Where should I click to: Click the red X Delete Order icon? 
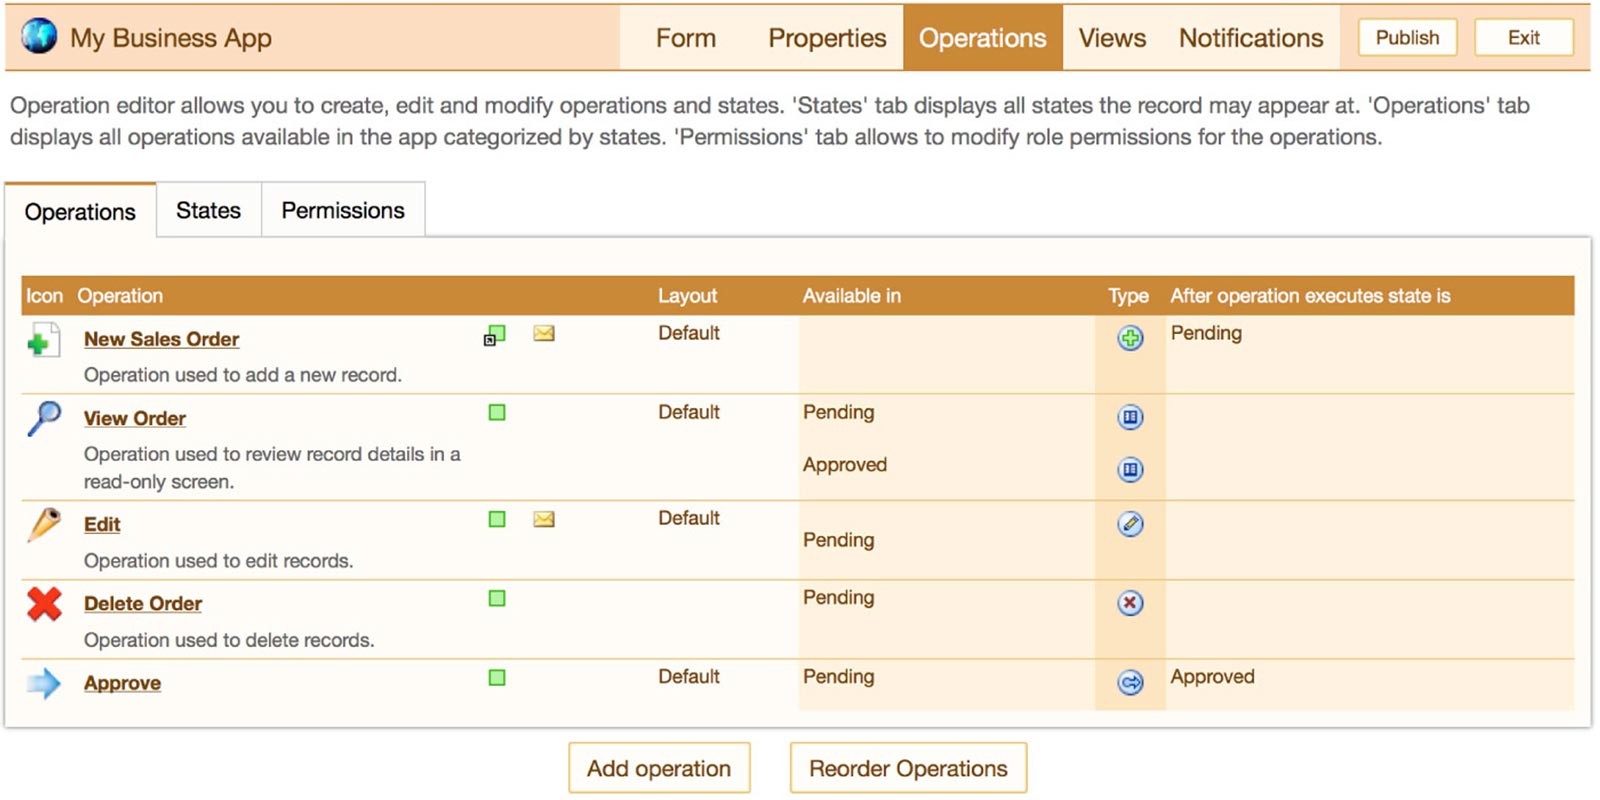point(44,604)
